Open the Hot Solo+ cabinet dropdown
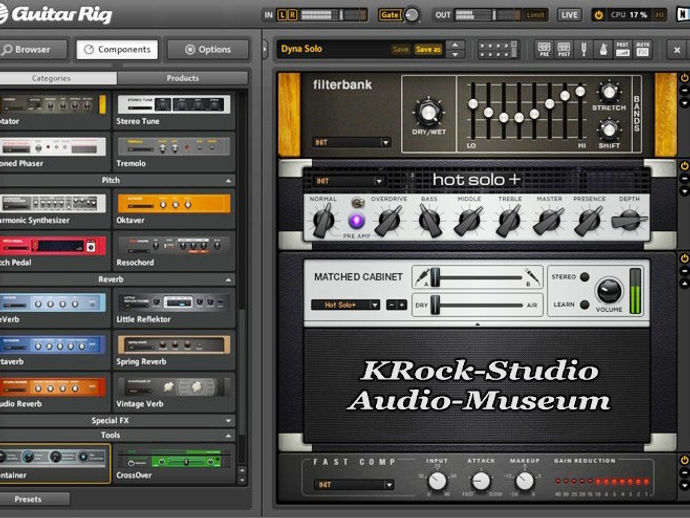 345,305
